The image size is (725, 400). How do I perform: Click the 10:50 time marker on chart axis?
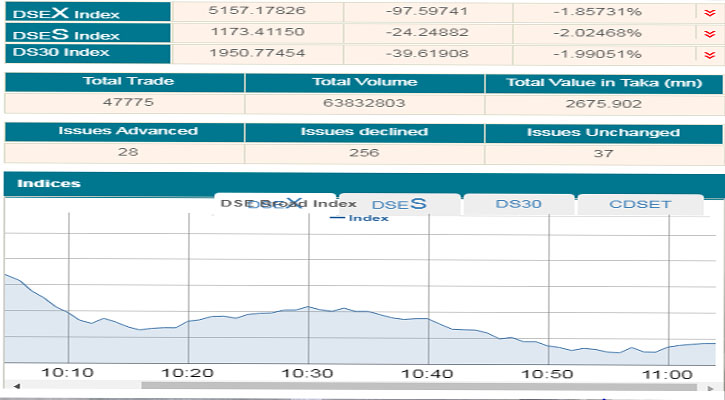(x=549, y=373)
